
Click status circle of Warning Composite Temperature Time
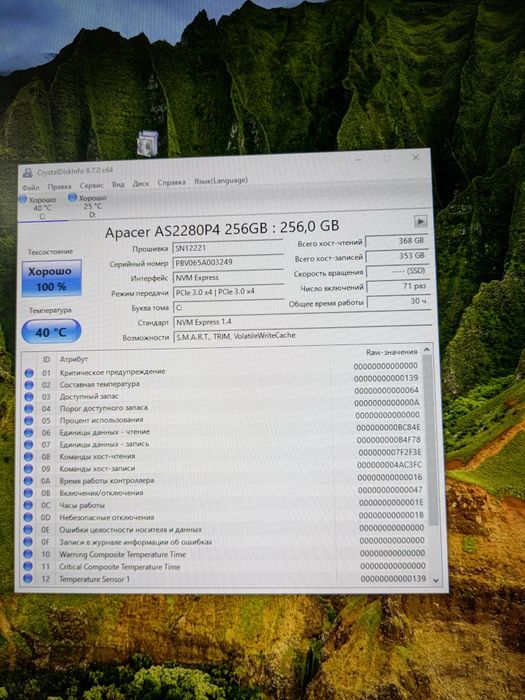[28, 554]
